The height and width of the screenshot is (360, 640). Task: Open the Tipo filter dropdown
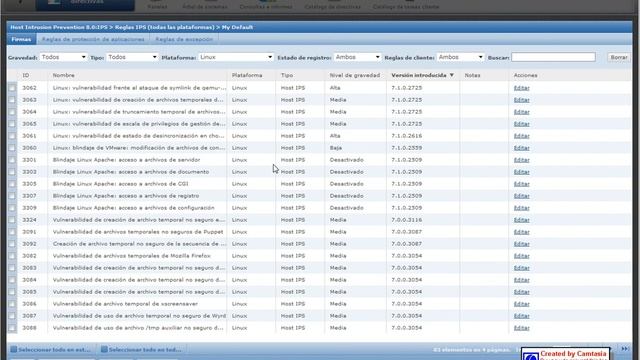pyautogui.click(x=132, y=57)
